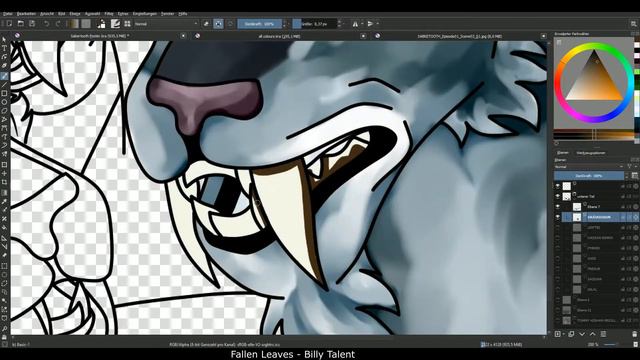Open the workspace chooser
The width and height of the screenshot is (640, 360).
(x=633, y=24)
